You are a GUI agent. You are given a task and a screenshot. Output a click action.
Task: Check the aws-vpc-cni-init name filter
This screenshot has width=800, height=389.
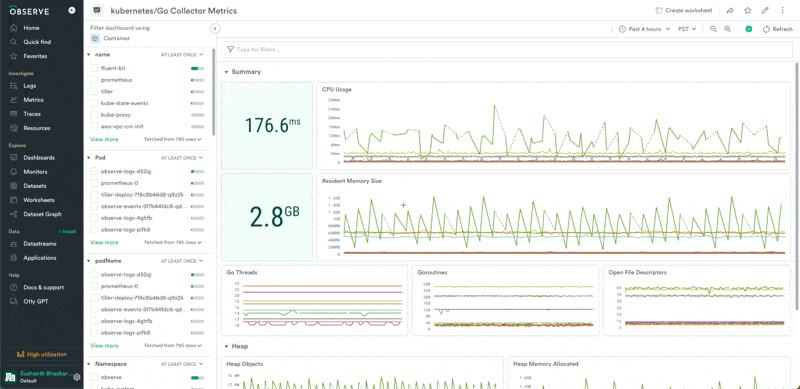94,126
